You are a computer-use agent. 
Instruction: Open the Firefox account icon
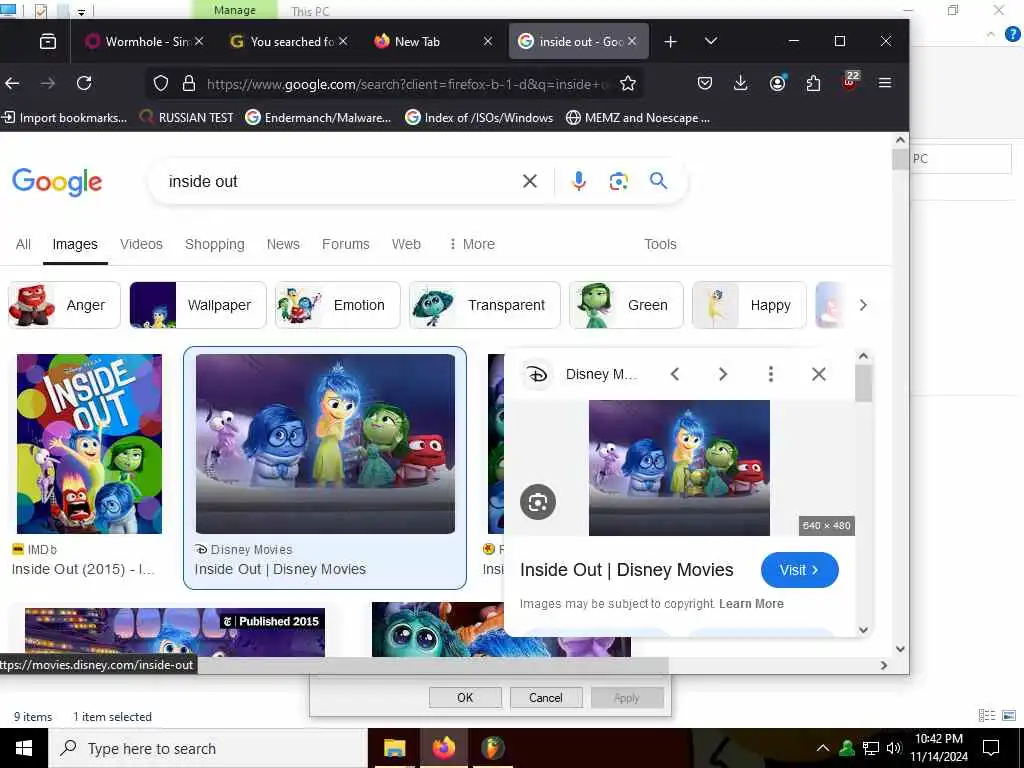pyautogui.click(x=777, y=83)
